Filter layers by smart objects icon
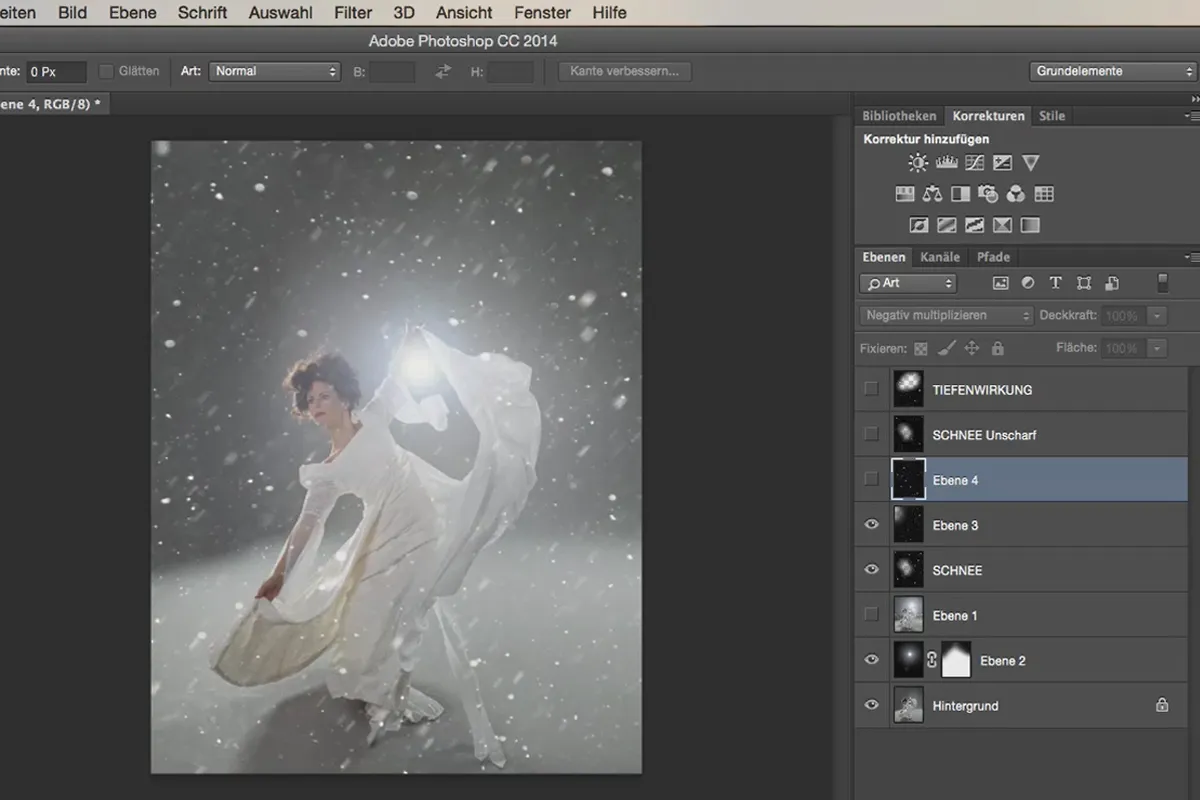Screen dimensions: 1200x800 [x=1112, y=284]
